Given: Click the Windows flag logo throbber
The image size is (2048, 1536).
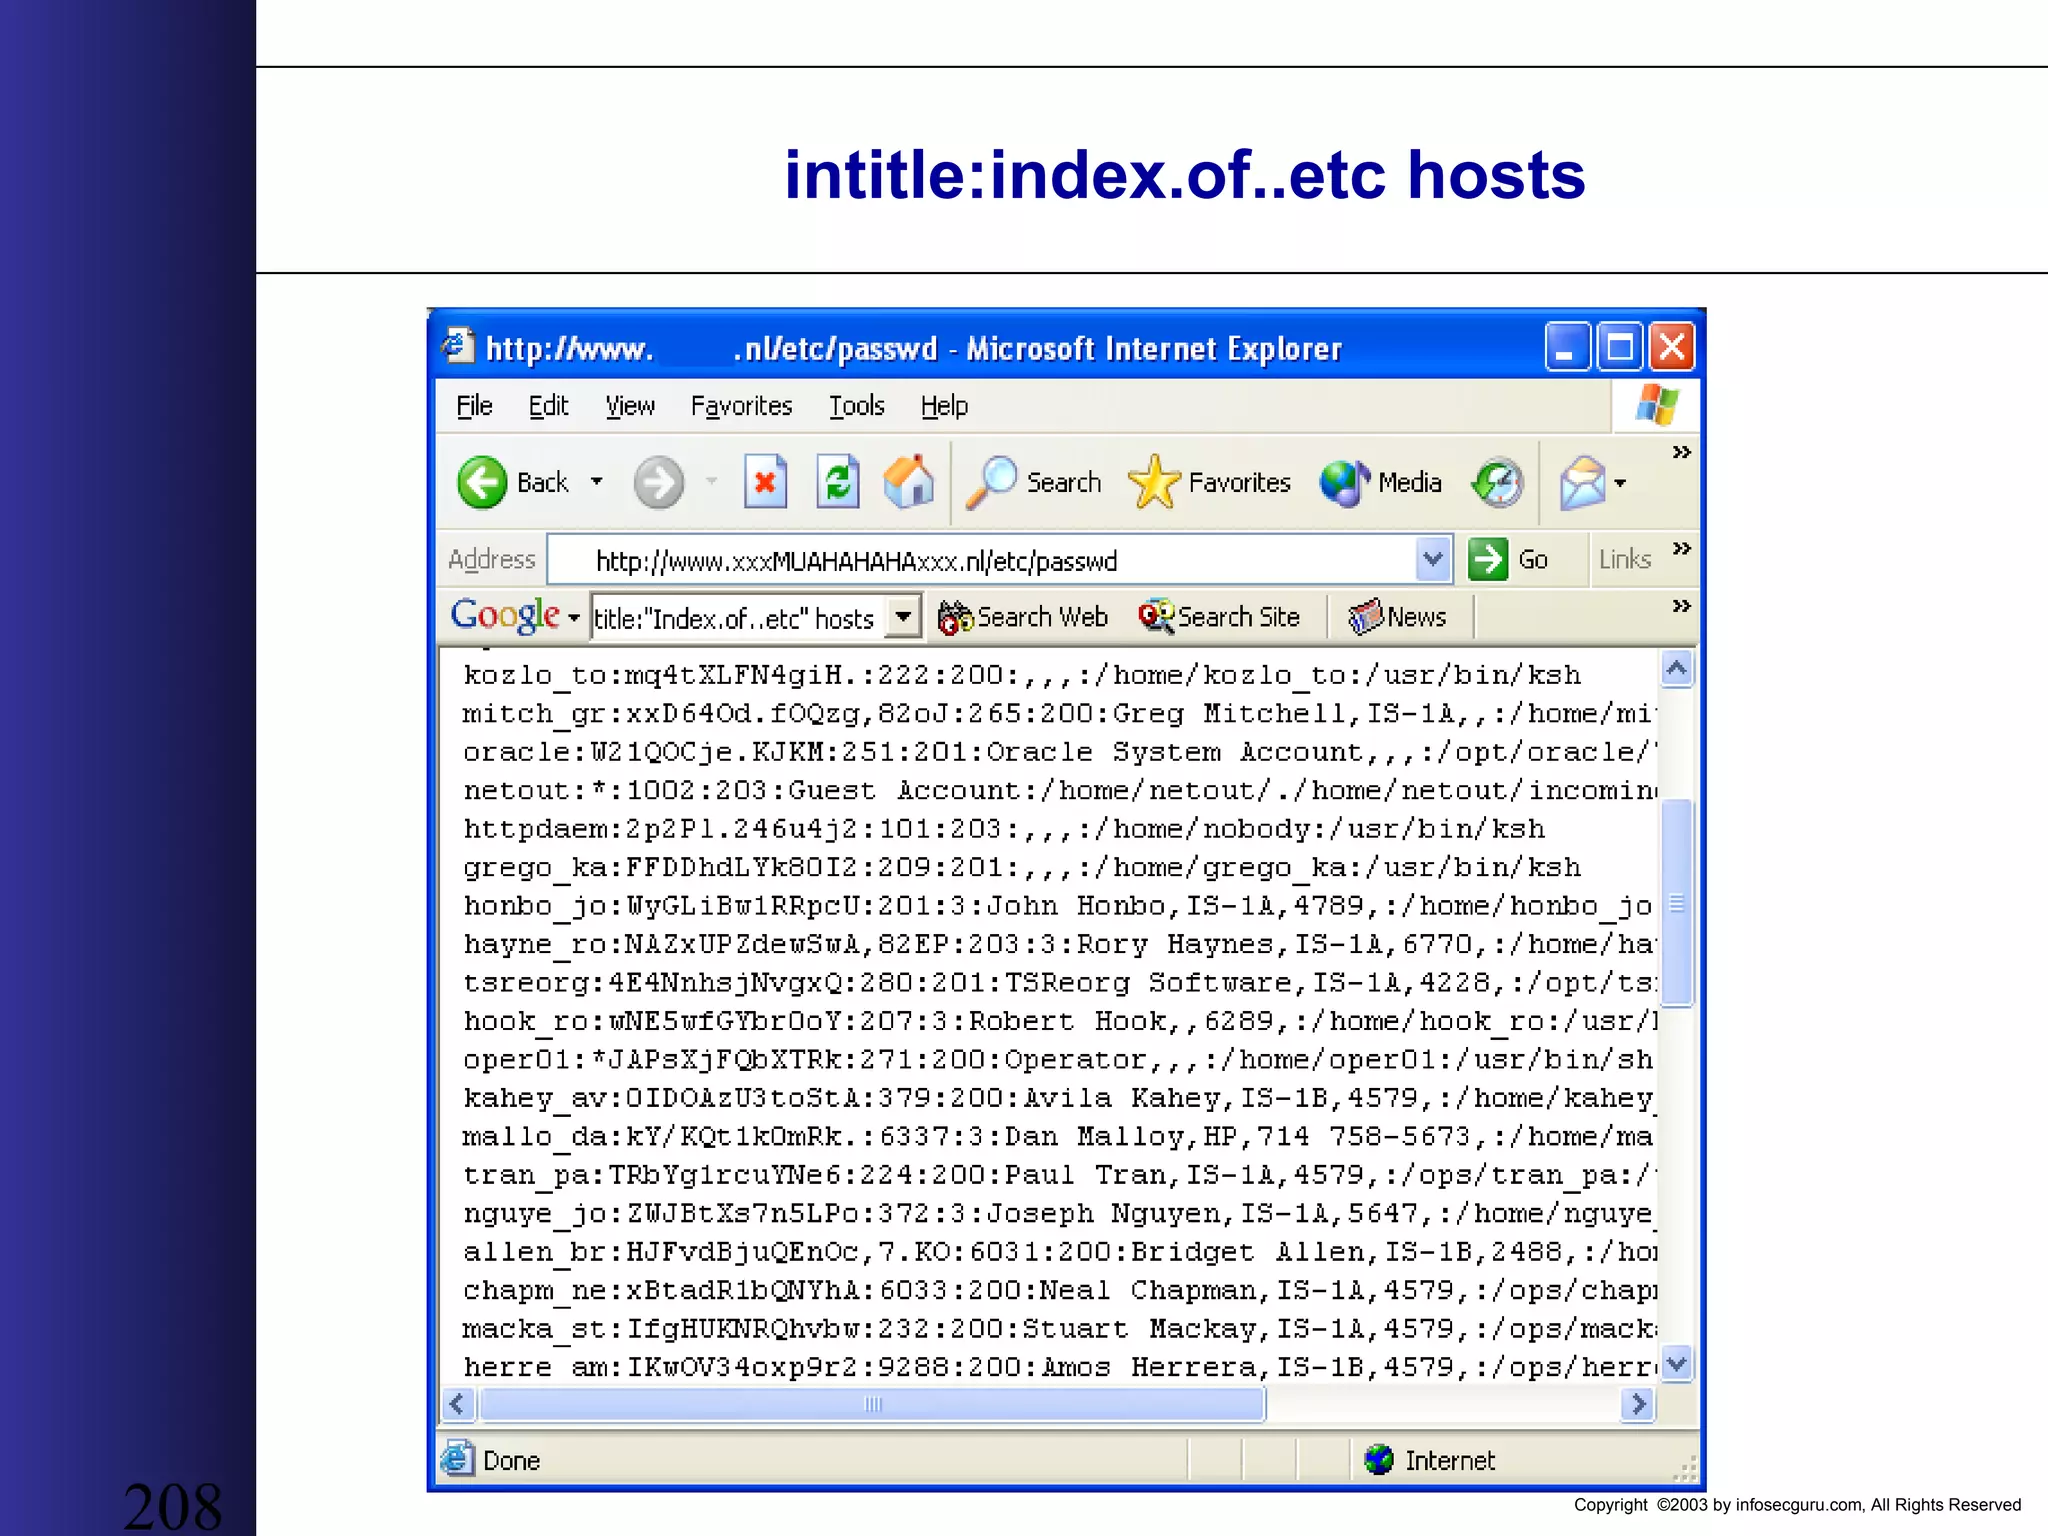Looking at the screenshot, I should coord(1657,405).
